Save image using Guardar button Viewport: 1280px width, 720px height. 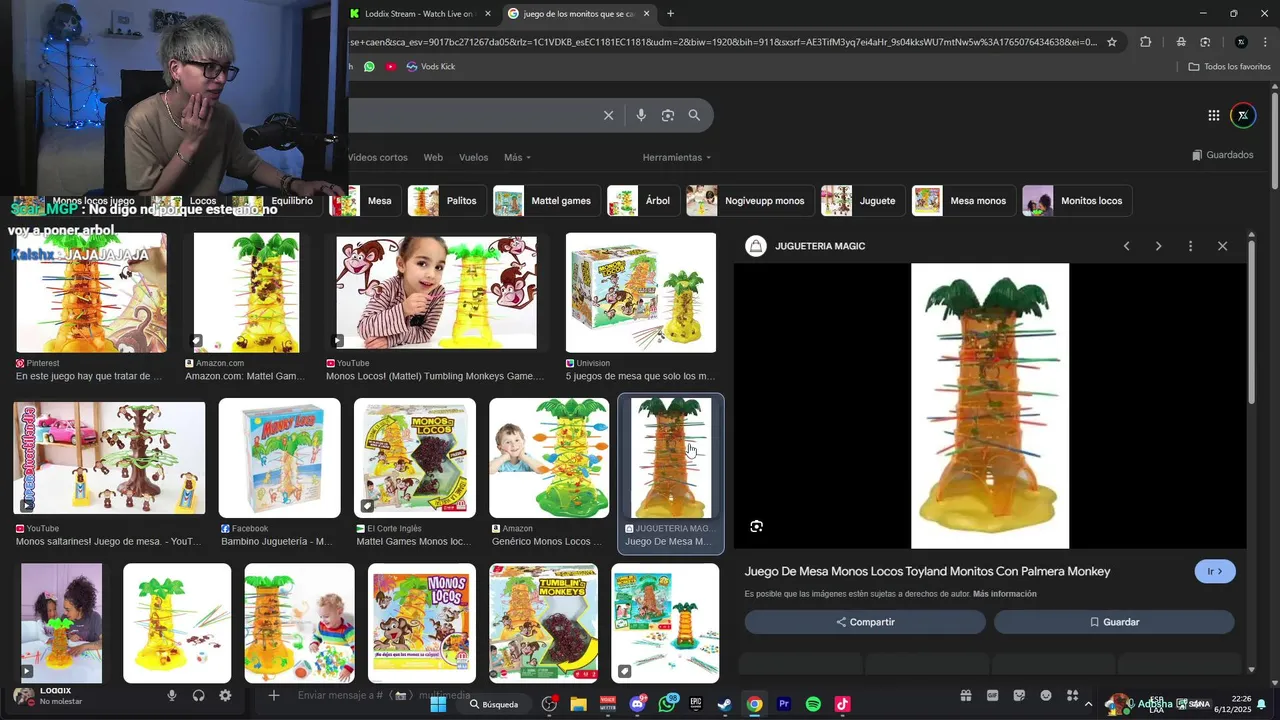tap(1114, 622)
